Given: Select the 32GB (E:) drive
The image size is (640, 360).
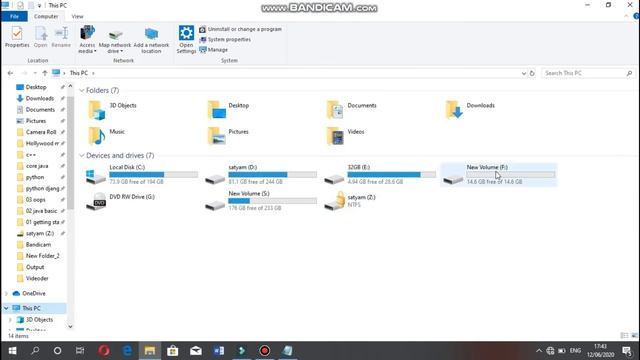Looking at the screenshot, I should click(x=380, y=174).
